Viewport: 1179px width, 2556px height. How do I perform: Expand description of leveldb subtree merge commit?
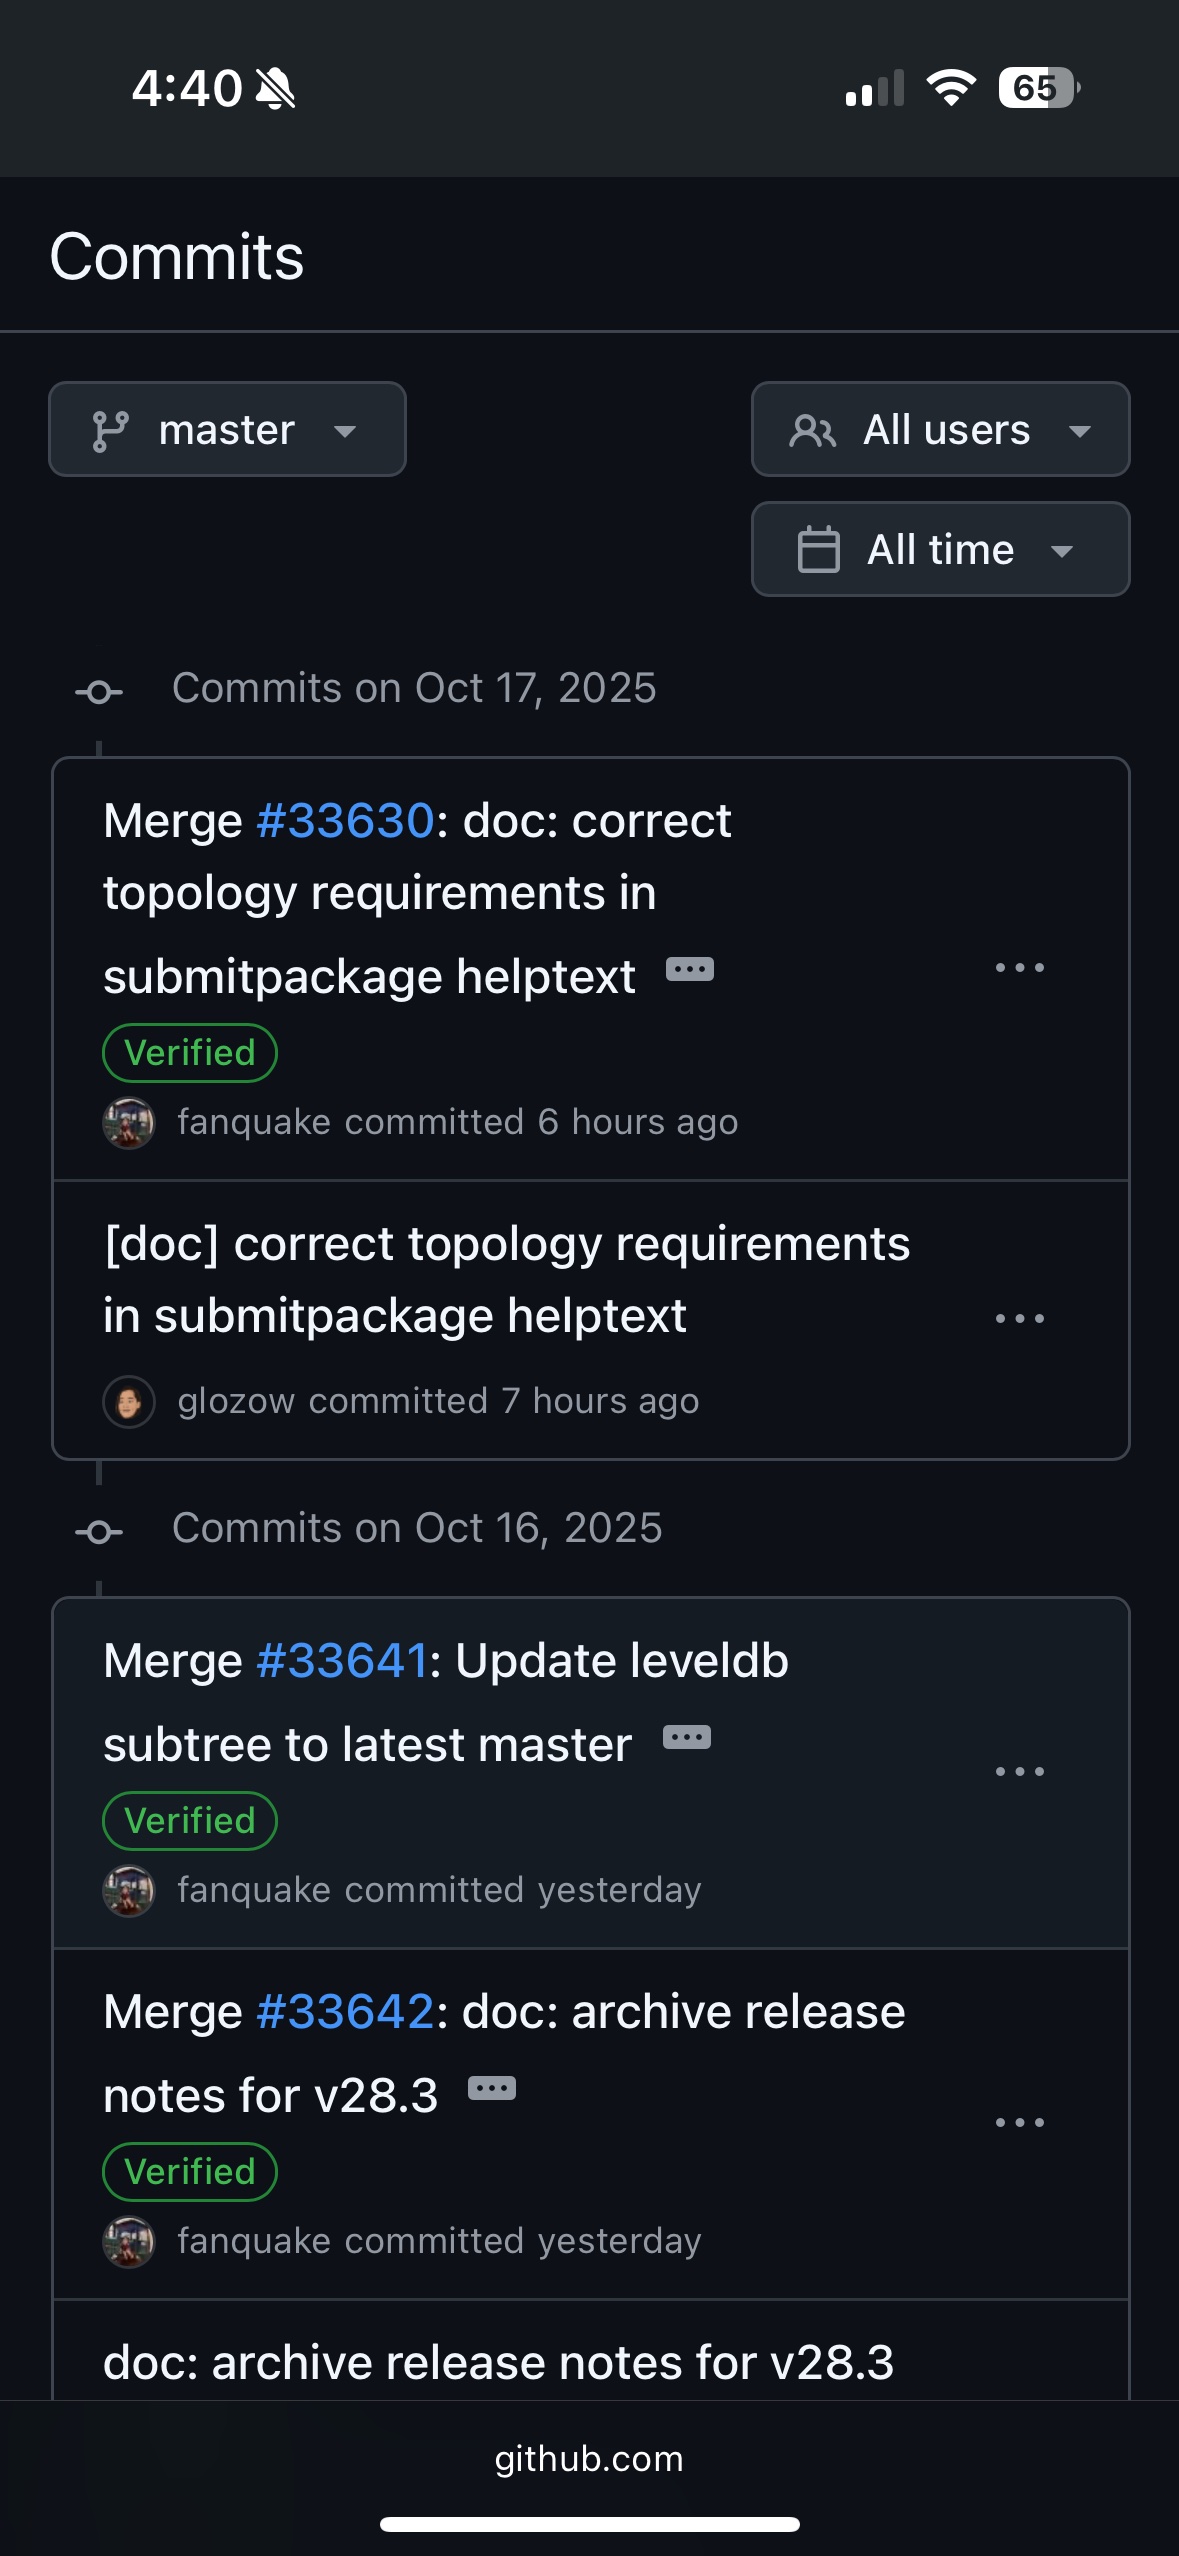[687, 1738]
